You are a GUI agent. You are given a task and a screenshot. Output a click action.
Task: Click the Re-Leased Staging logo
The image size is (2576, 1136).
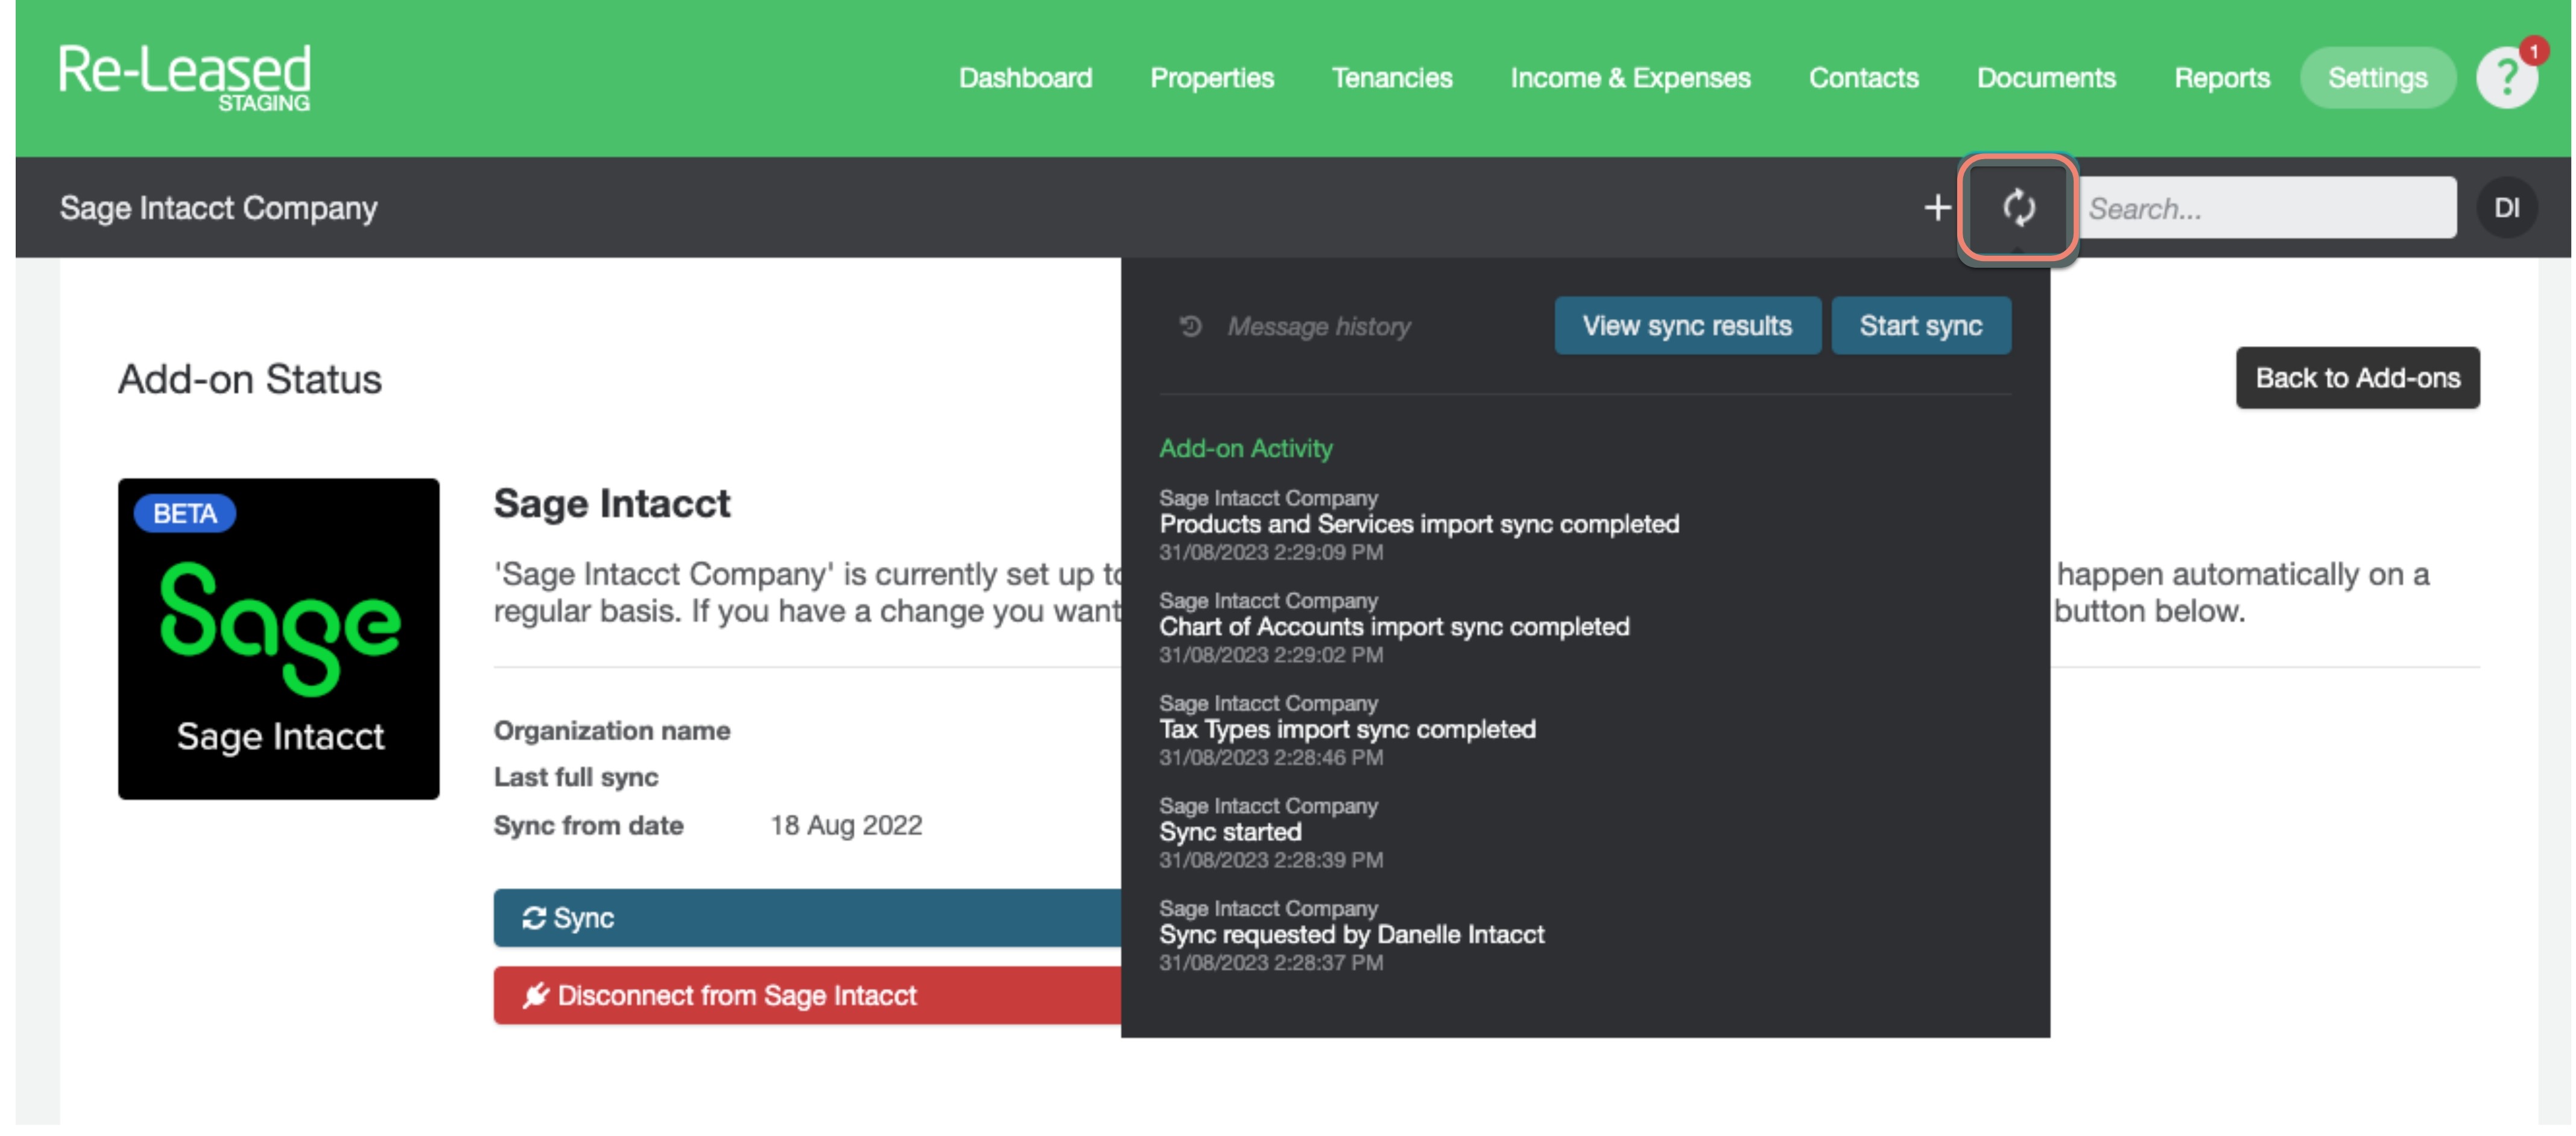[x=184, y=77]
